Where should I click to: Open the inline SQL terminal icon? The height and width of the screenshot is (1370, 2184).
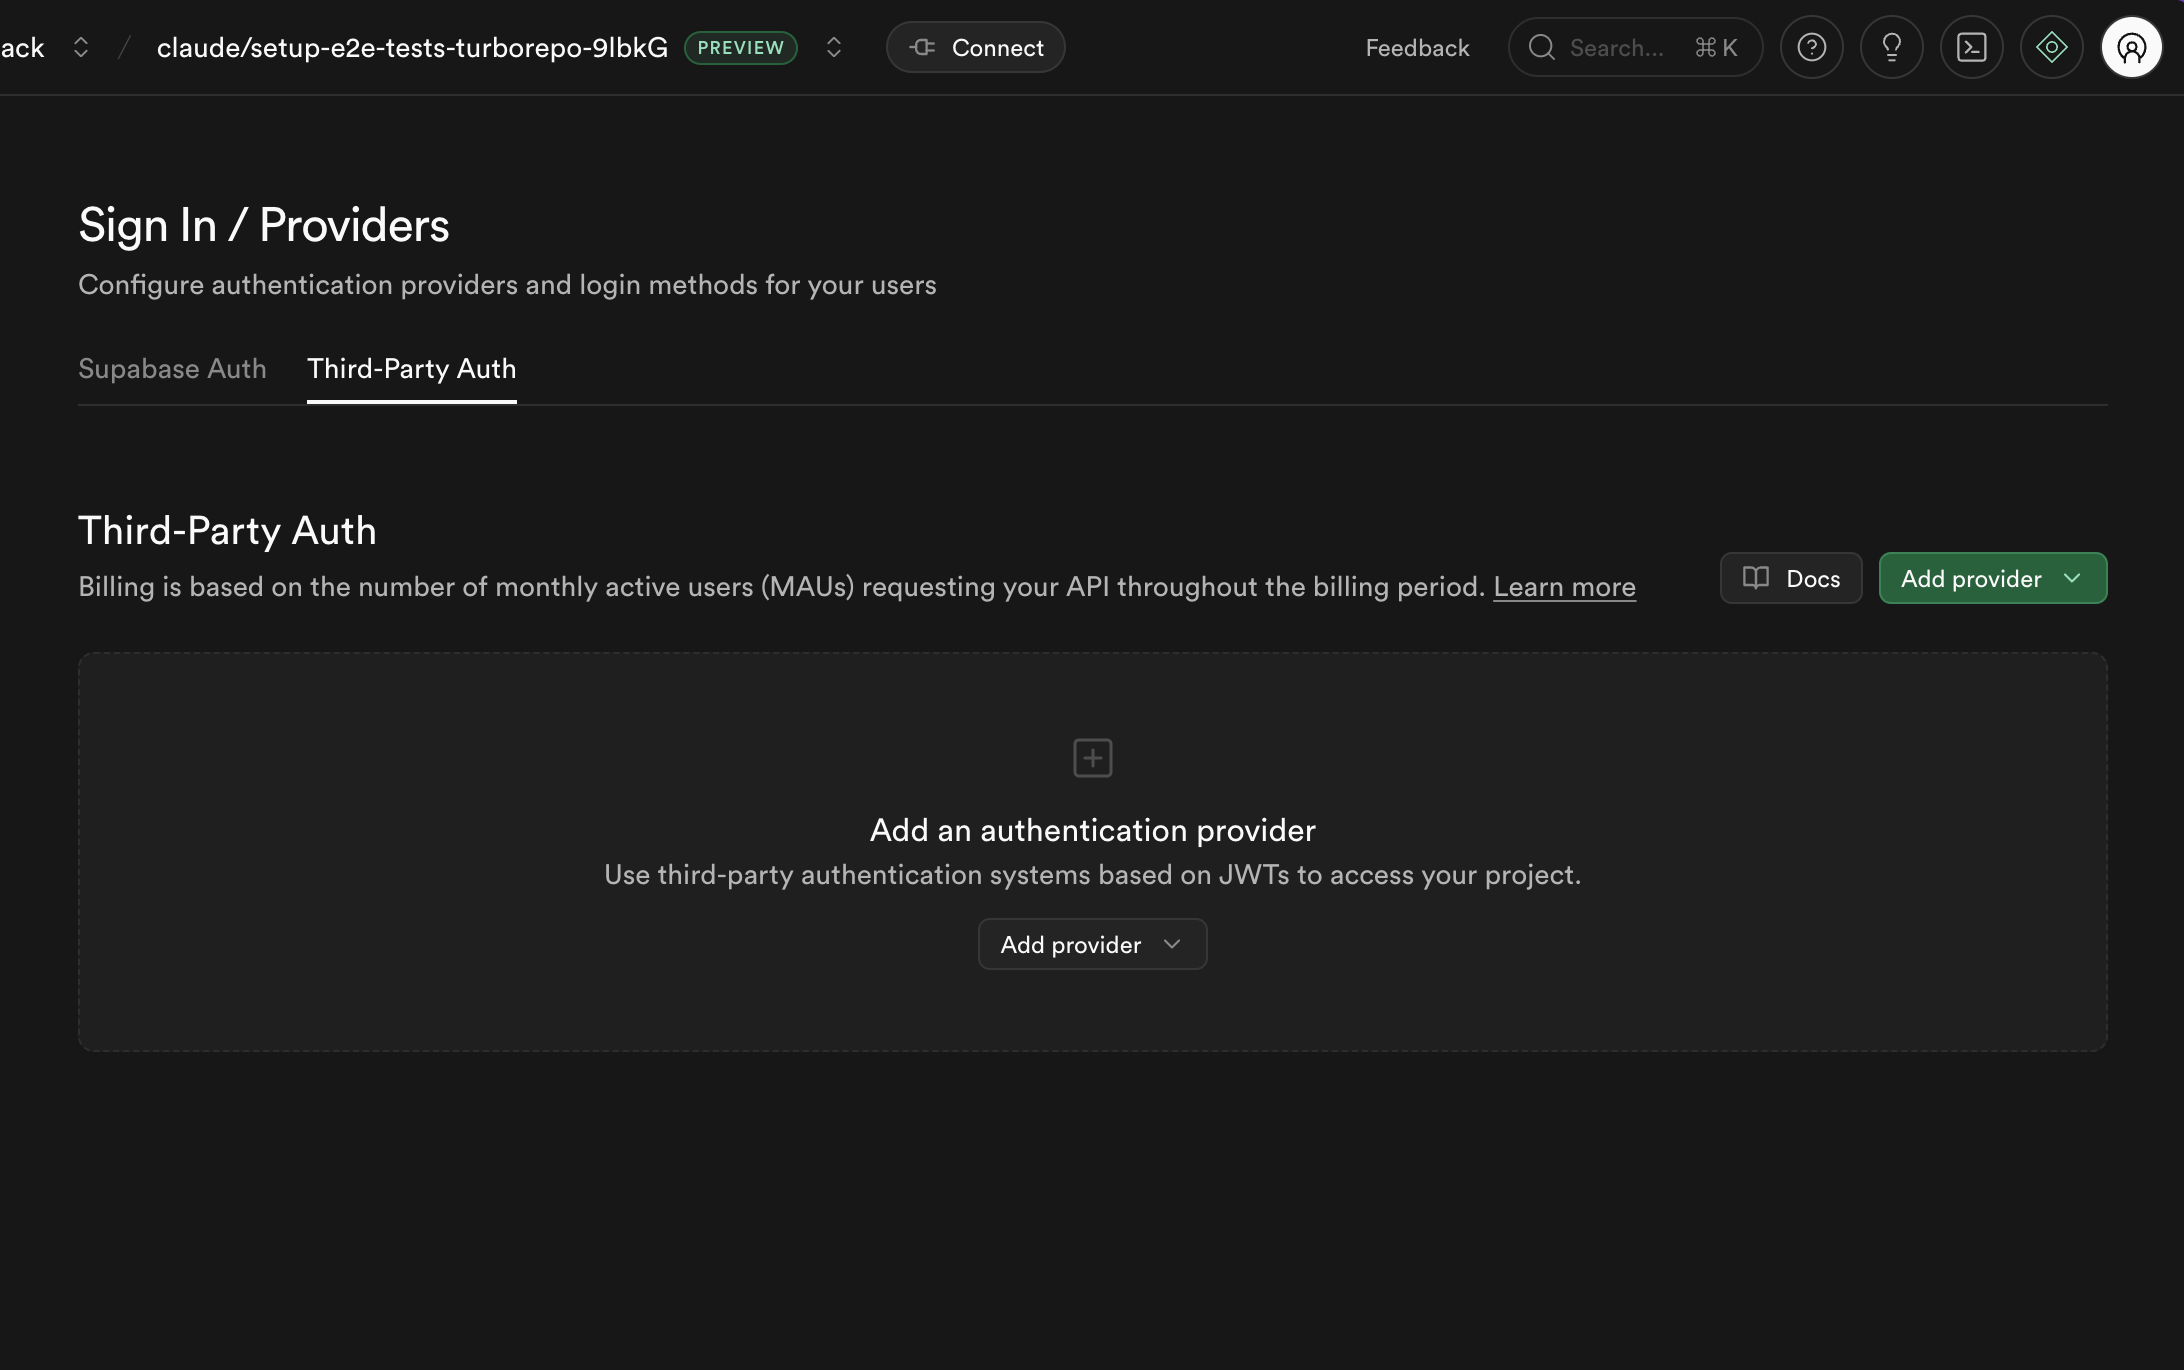point(1971,47)
